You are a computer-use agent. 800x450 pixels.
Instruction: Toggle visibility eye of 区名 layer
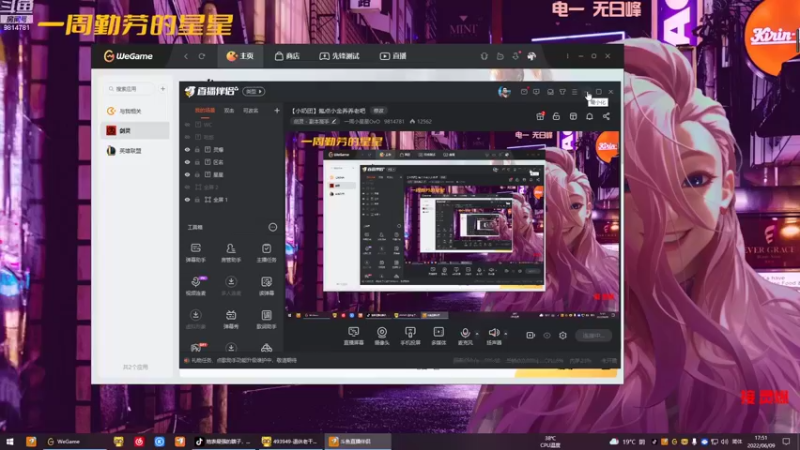coord(187,162)
